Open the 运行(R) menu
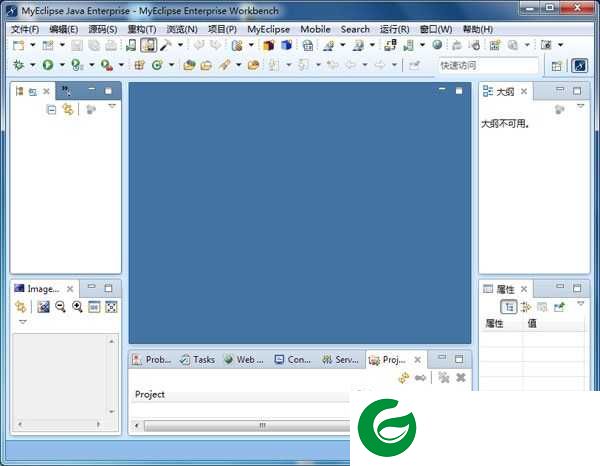The height and width of the screenshot is (466, 600). tap(395, 29)
